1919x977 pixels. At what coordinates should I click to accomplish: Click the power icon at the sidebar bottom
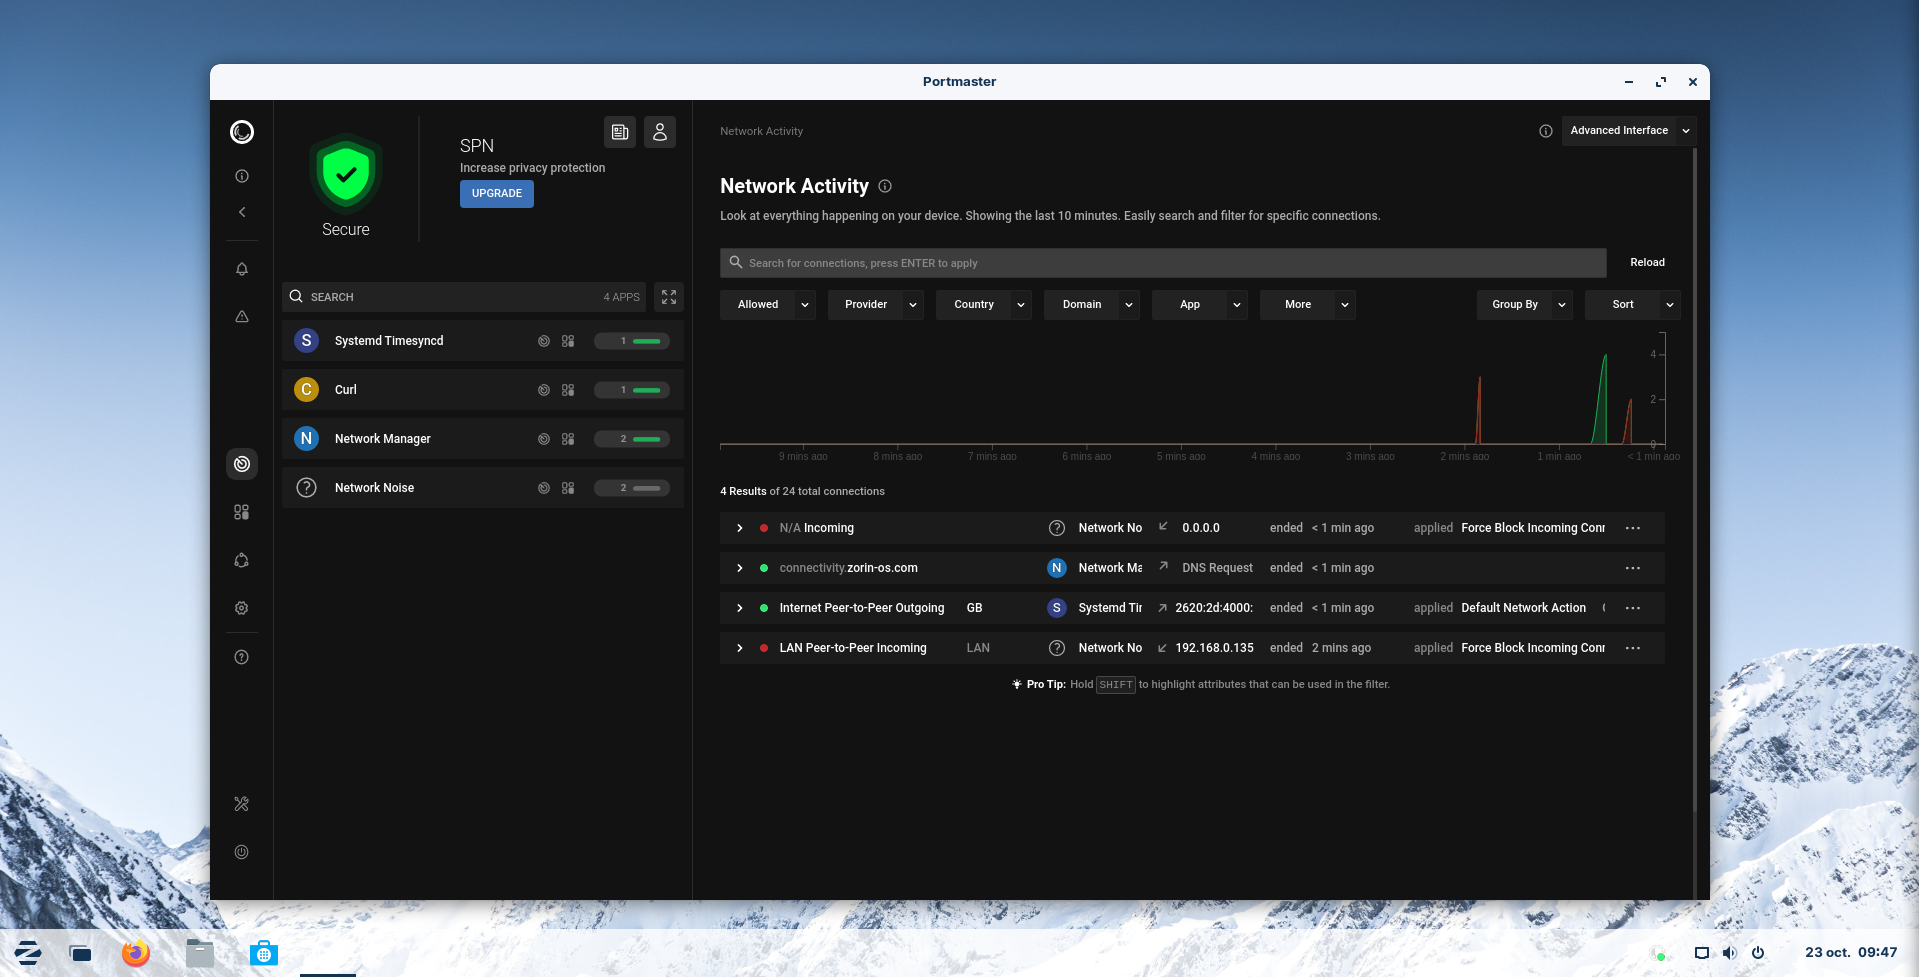(242, 852)
